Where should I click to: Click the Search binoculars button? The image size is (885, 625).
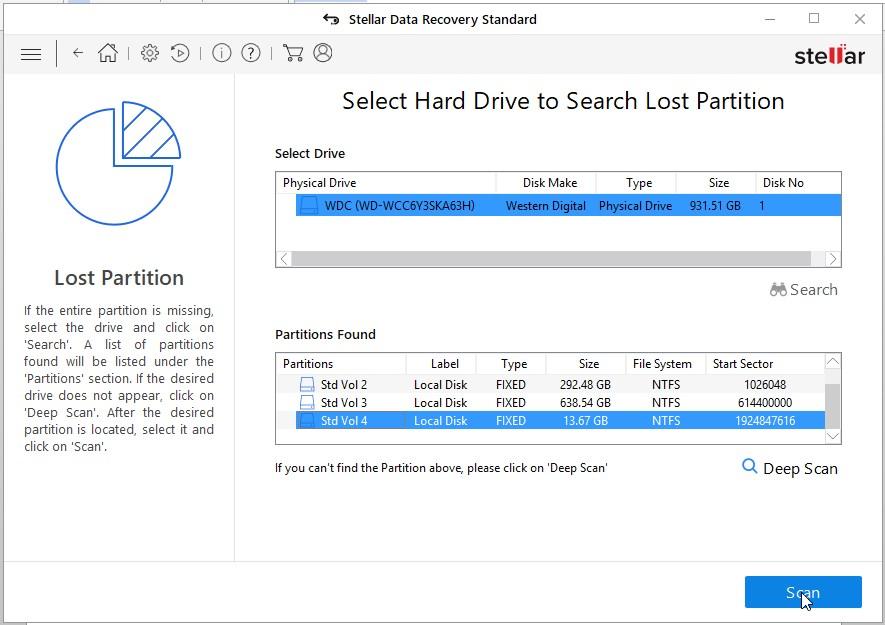click(803, 290)
